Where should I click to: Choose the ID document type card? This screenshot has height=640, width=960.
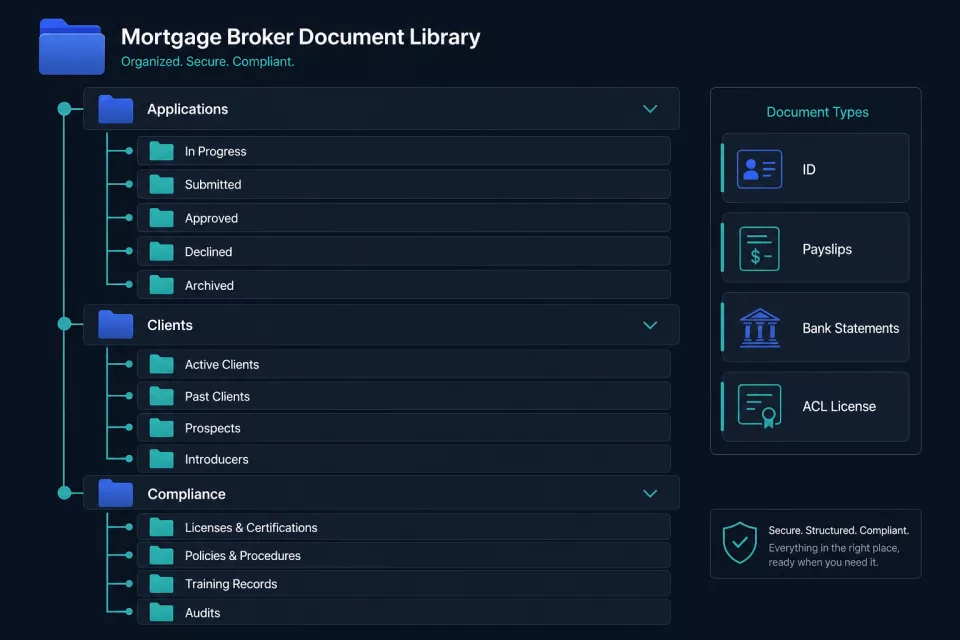816,168
